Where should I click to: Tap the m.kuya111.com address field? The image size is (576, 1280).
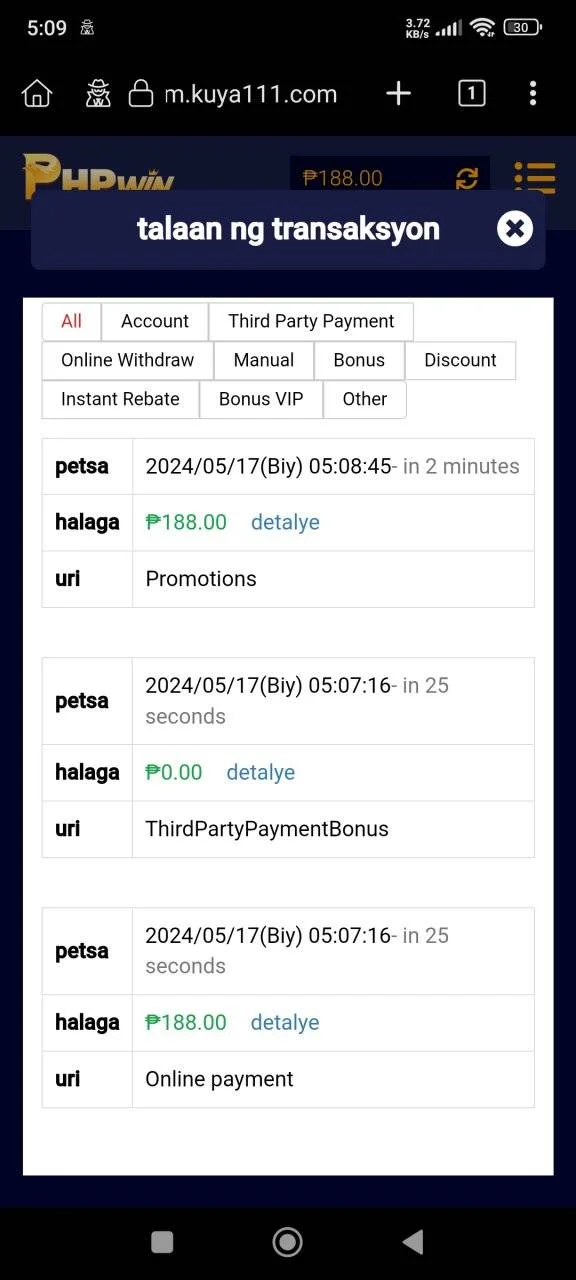click(x=250, y=94)
